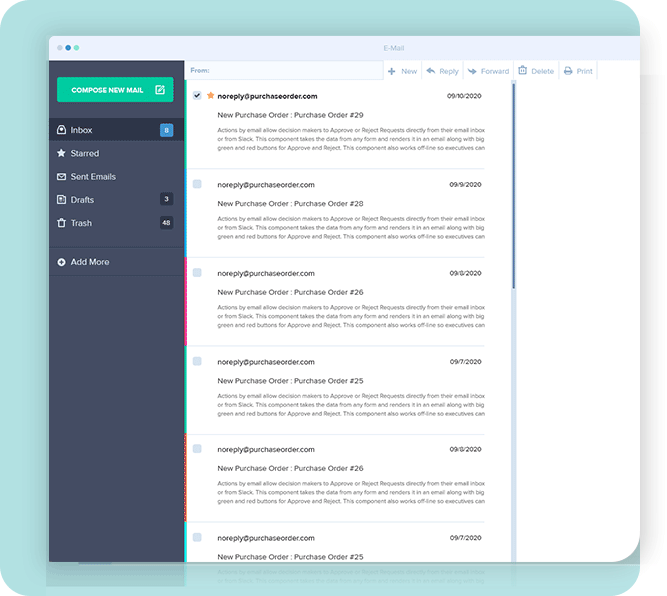667x596 pixels.
Task: Click the Drafts count badge 3
Action: (166, 199)
